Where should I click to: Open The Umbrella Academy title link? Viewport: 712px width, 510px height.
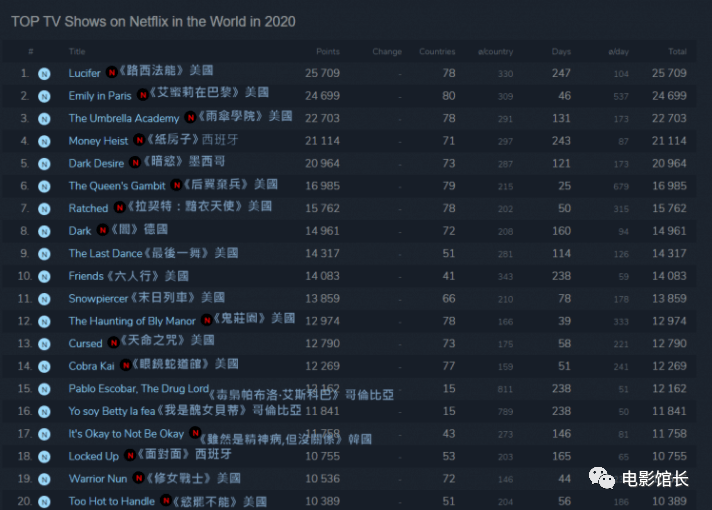124,119
